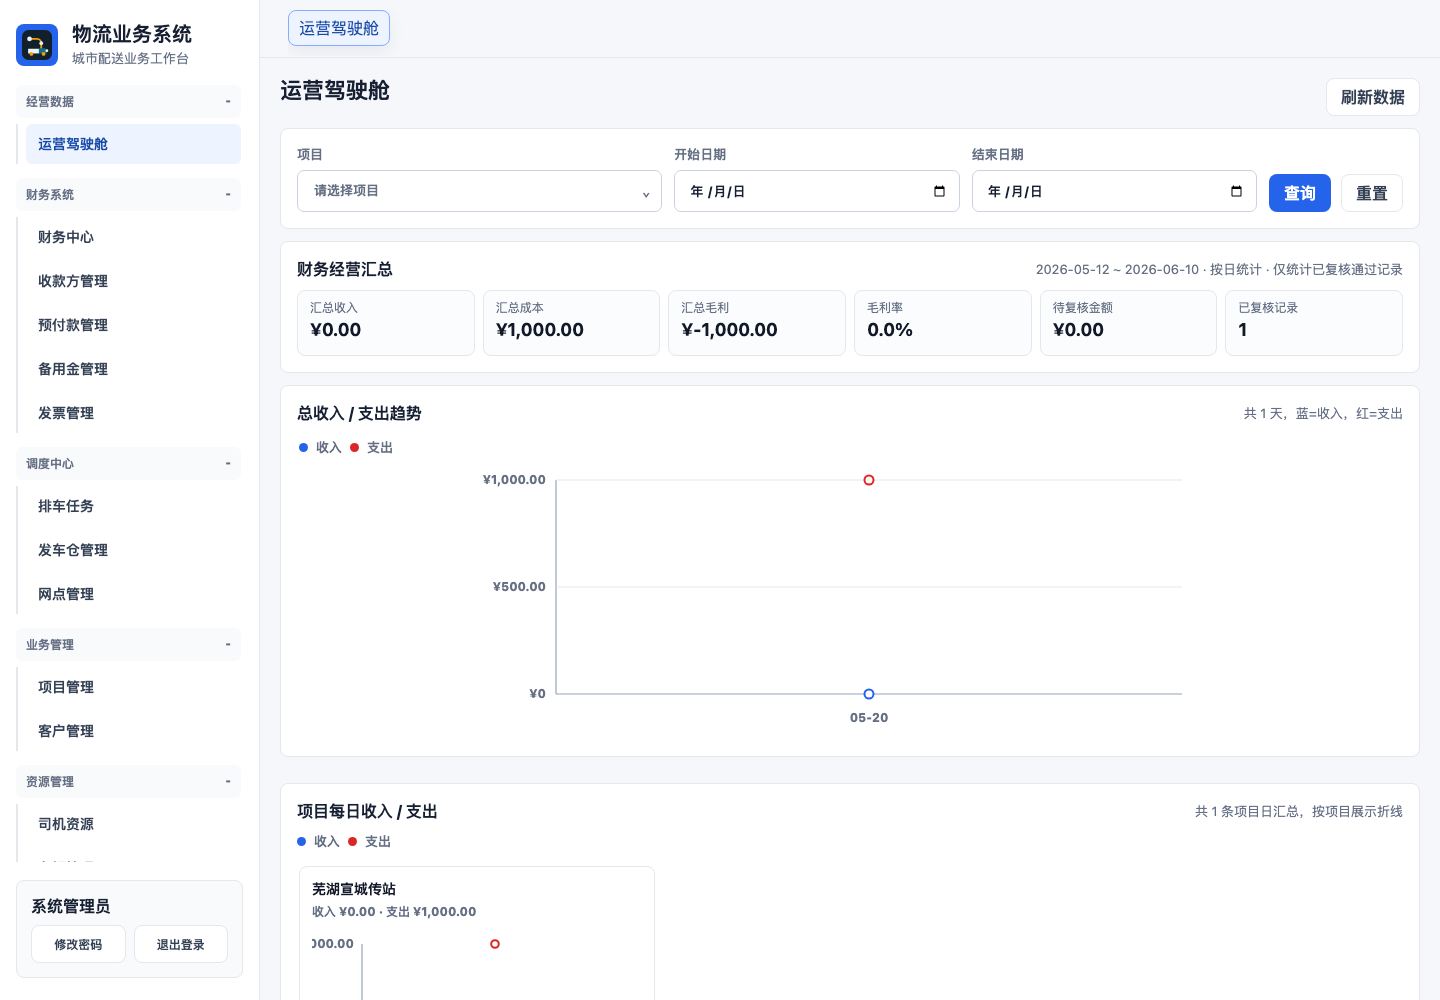The image size is (1440, 1000).
Task: Go to 客户管理
Action: pyautogui.click(x=133, y=731)
